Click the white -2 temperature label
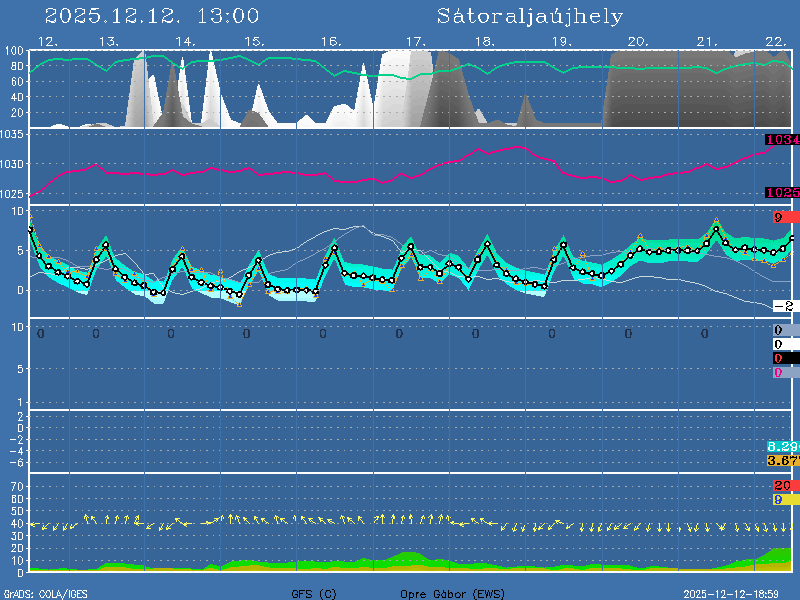Viewport: 800px width, 600px height. pos(783,306)
